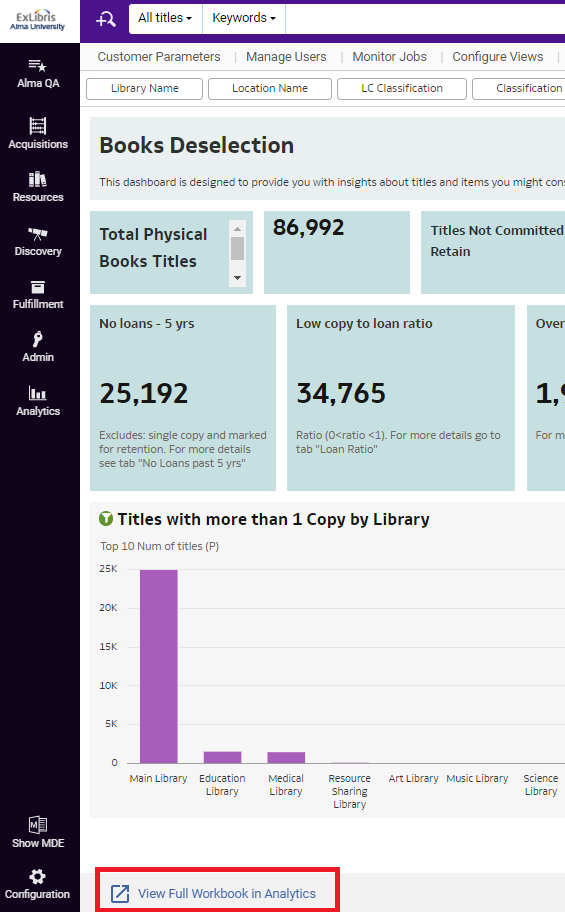Click scrollbar thumb in Total Physical Books tile

click(237, 248)
